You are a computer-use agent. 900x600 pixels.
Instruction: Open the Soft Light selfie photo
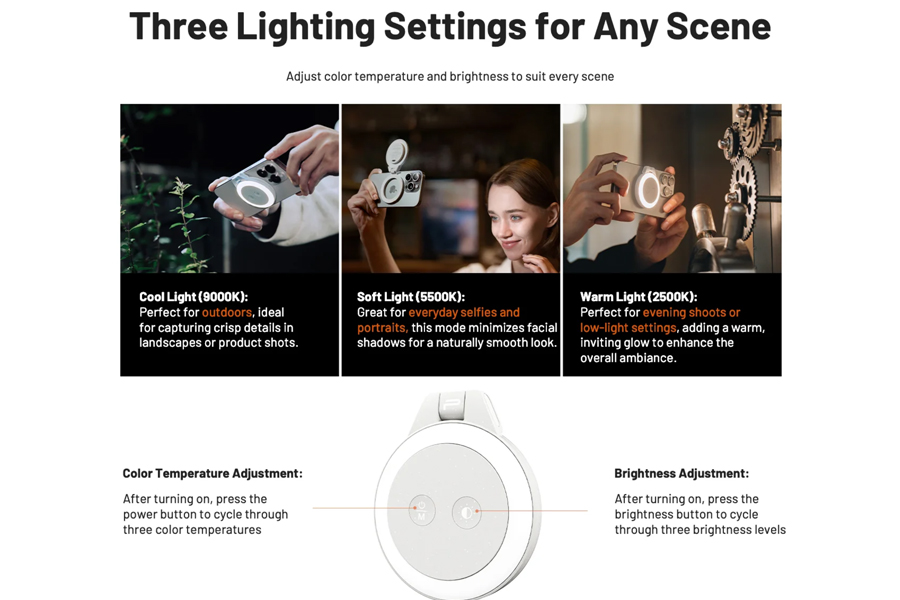451,188
